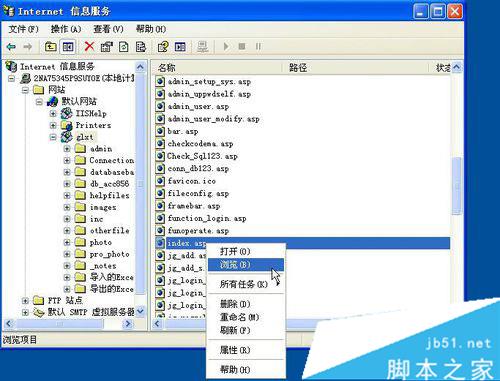Open the 查看(V) menu
This screenshot has height=381, width=500.
[108, 29]
